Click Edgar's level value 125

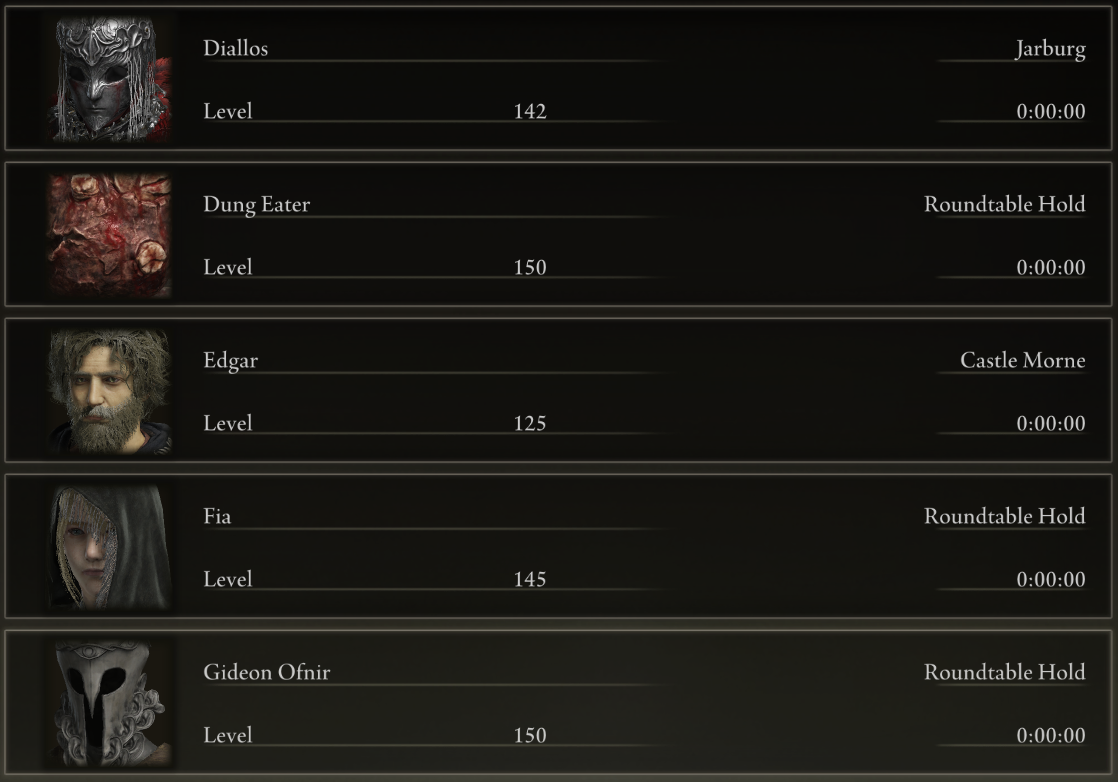[530, 423]
